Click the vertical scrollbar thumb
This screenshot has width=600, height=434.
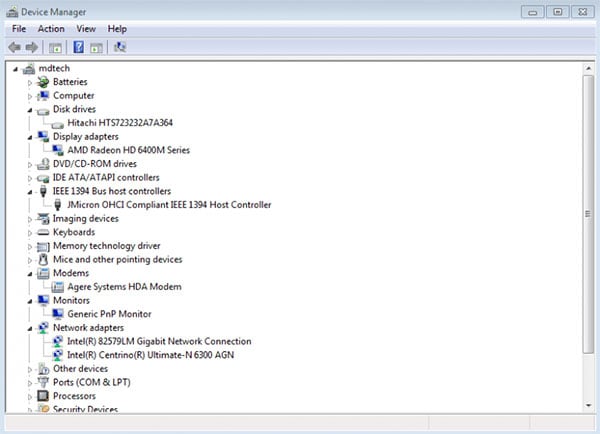coord(588,214)
